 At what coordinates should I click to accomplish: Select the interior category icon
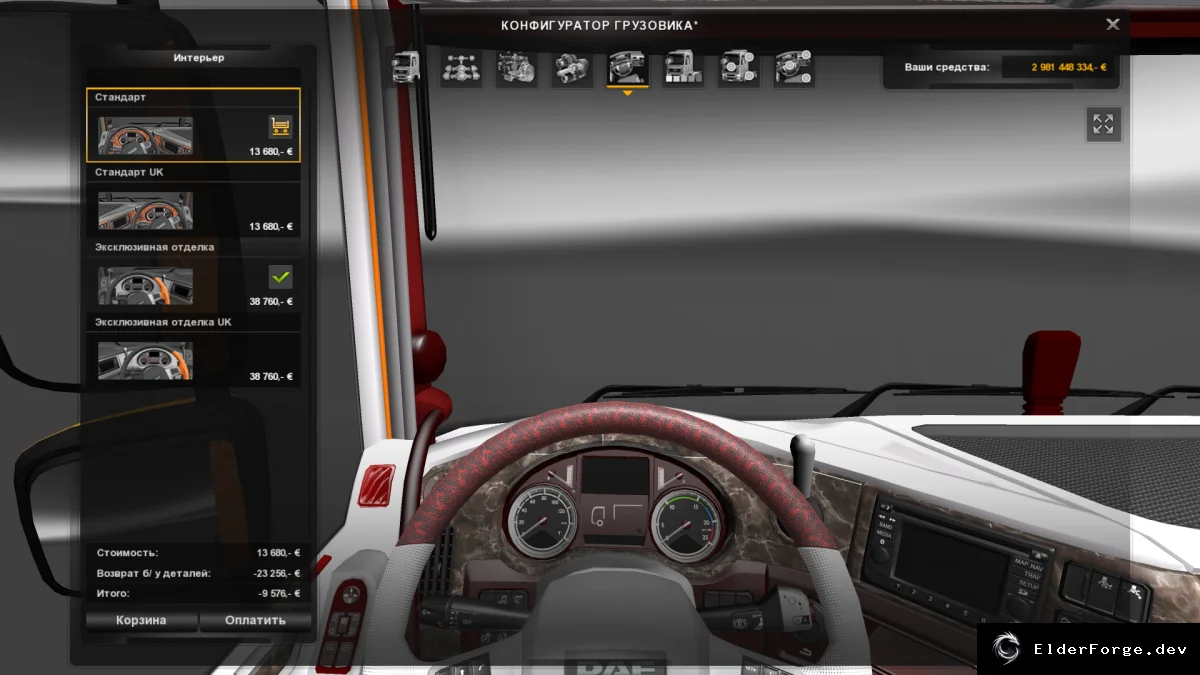[628, 68]
